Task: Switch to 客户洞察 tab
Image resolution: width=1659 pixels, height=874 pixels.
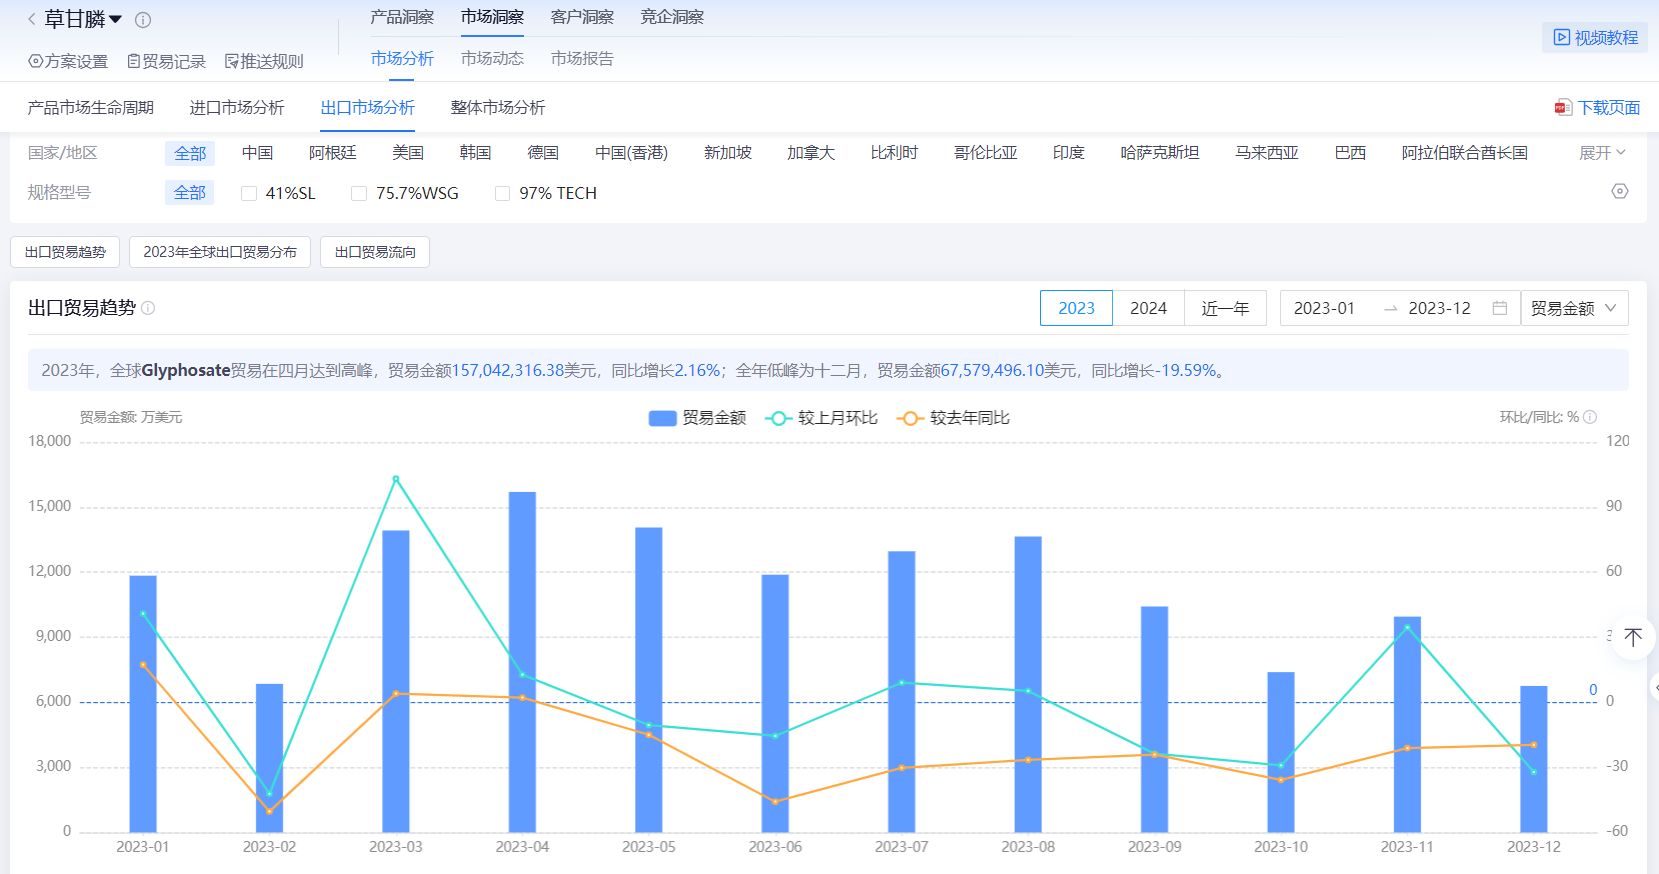Action: (582, 17)
